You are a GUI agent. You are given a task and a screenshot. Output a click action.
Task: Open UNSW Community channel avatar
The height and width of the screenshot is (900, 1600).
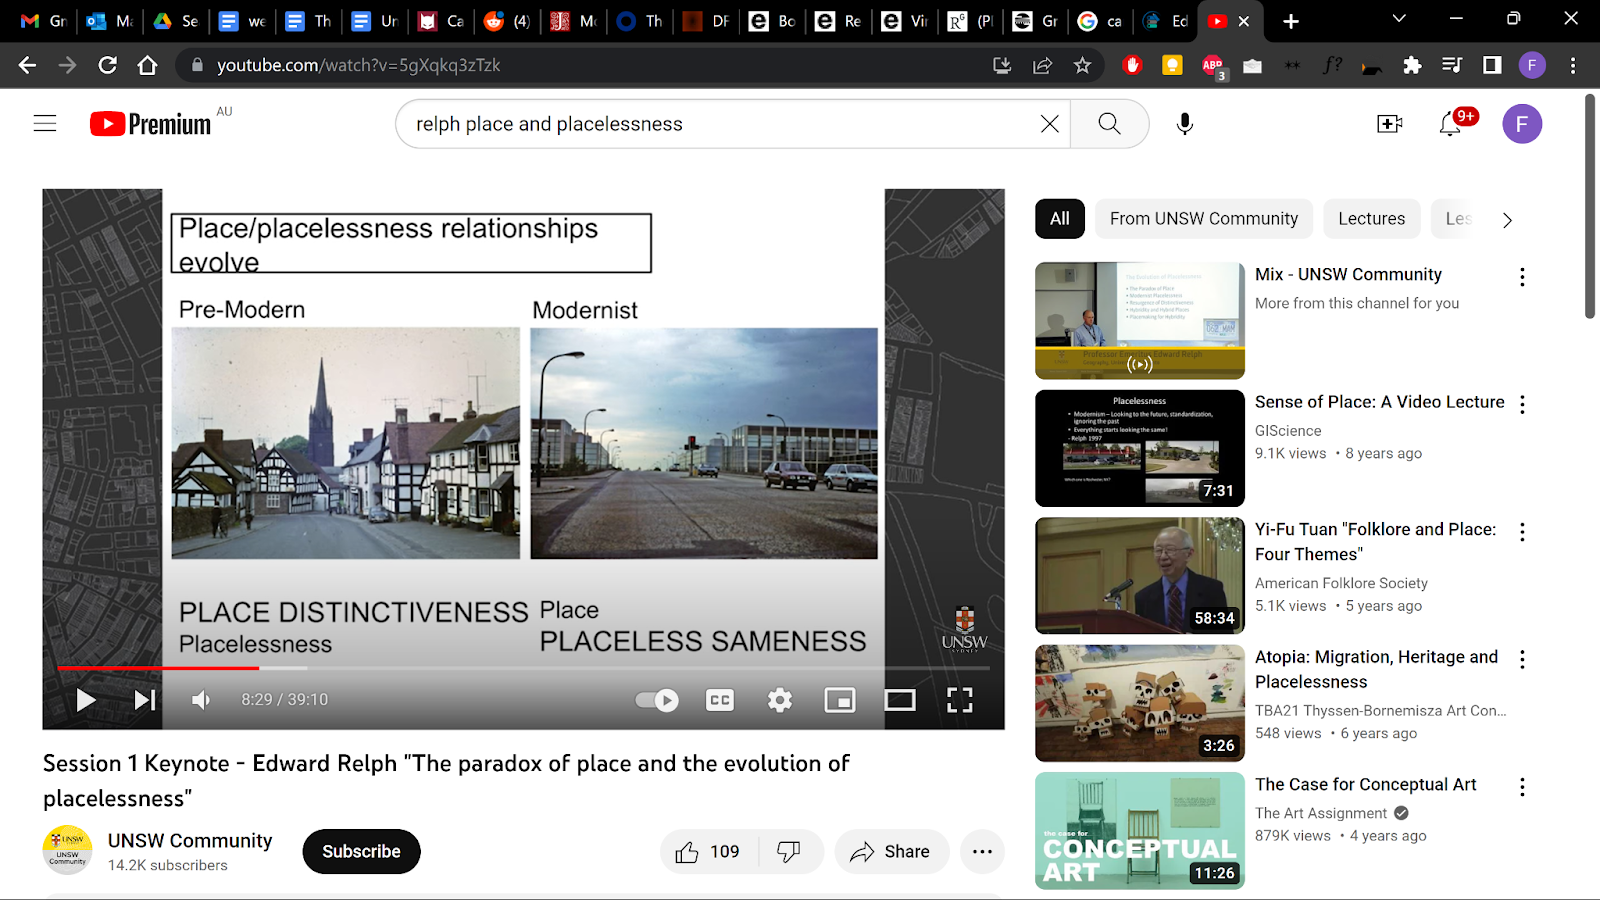[x=67, y=850]
